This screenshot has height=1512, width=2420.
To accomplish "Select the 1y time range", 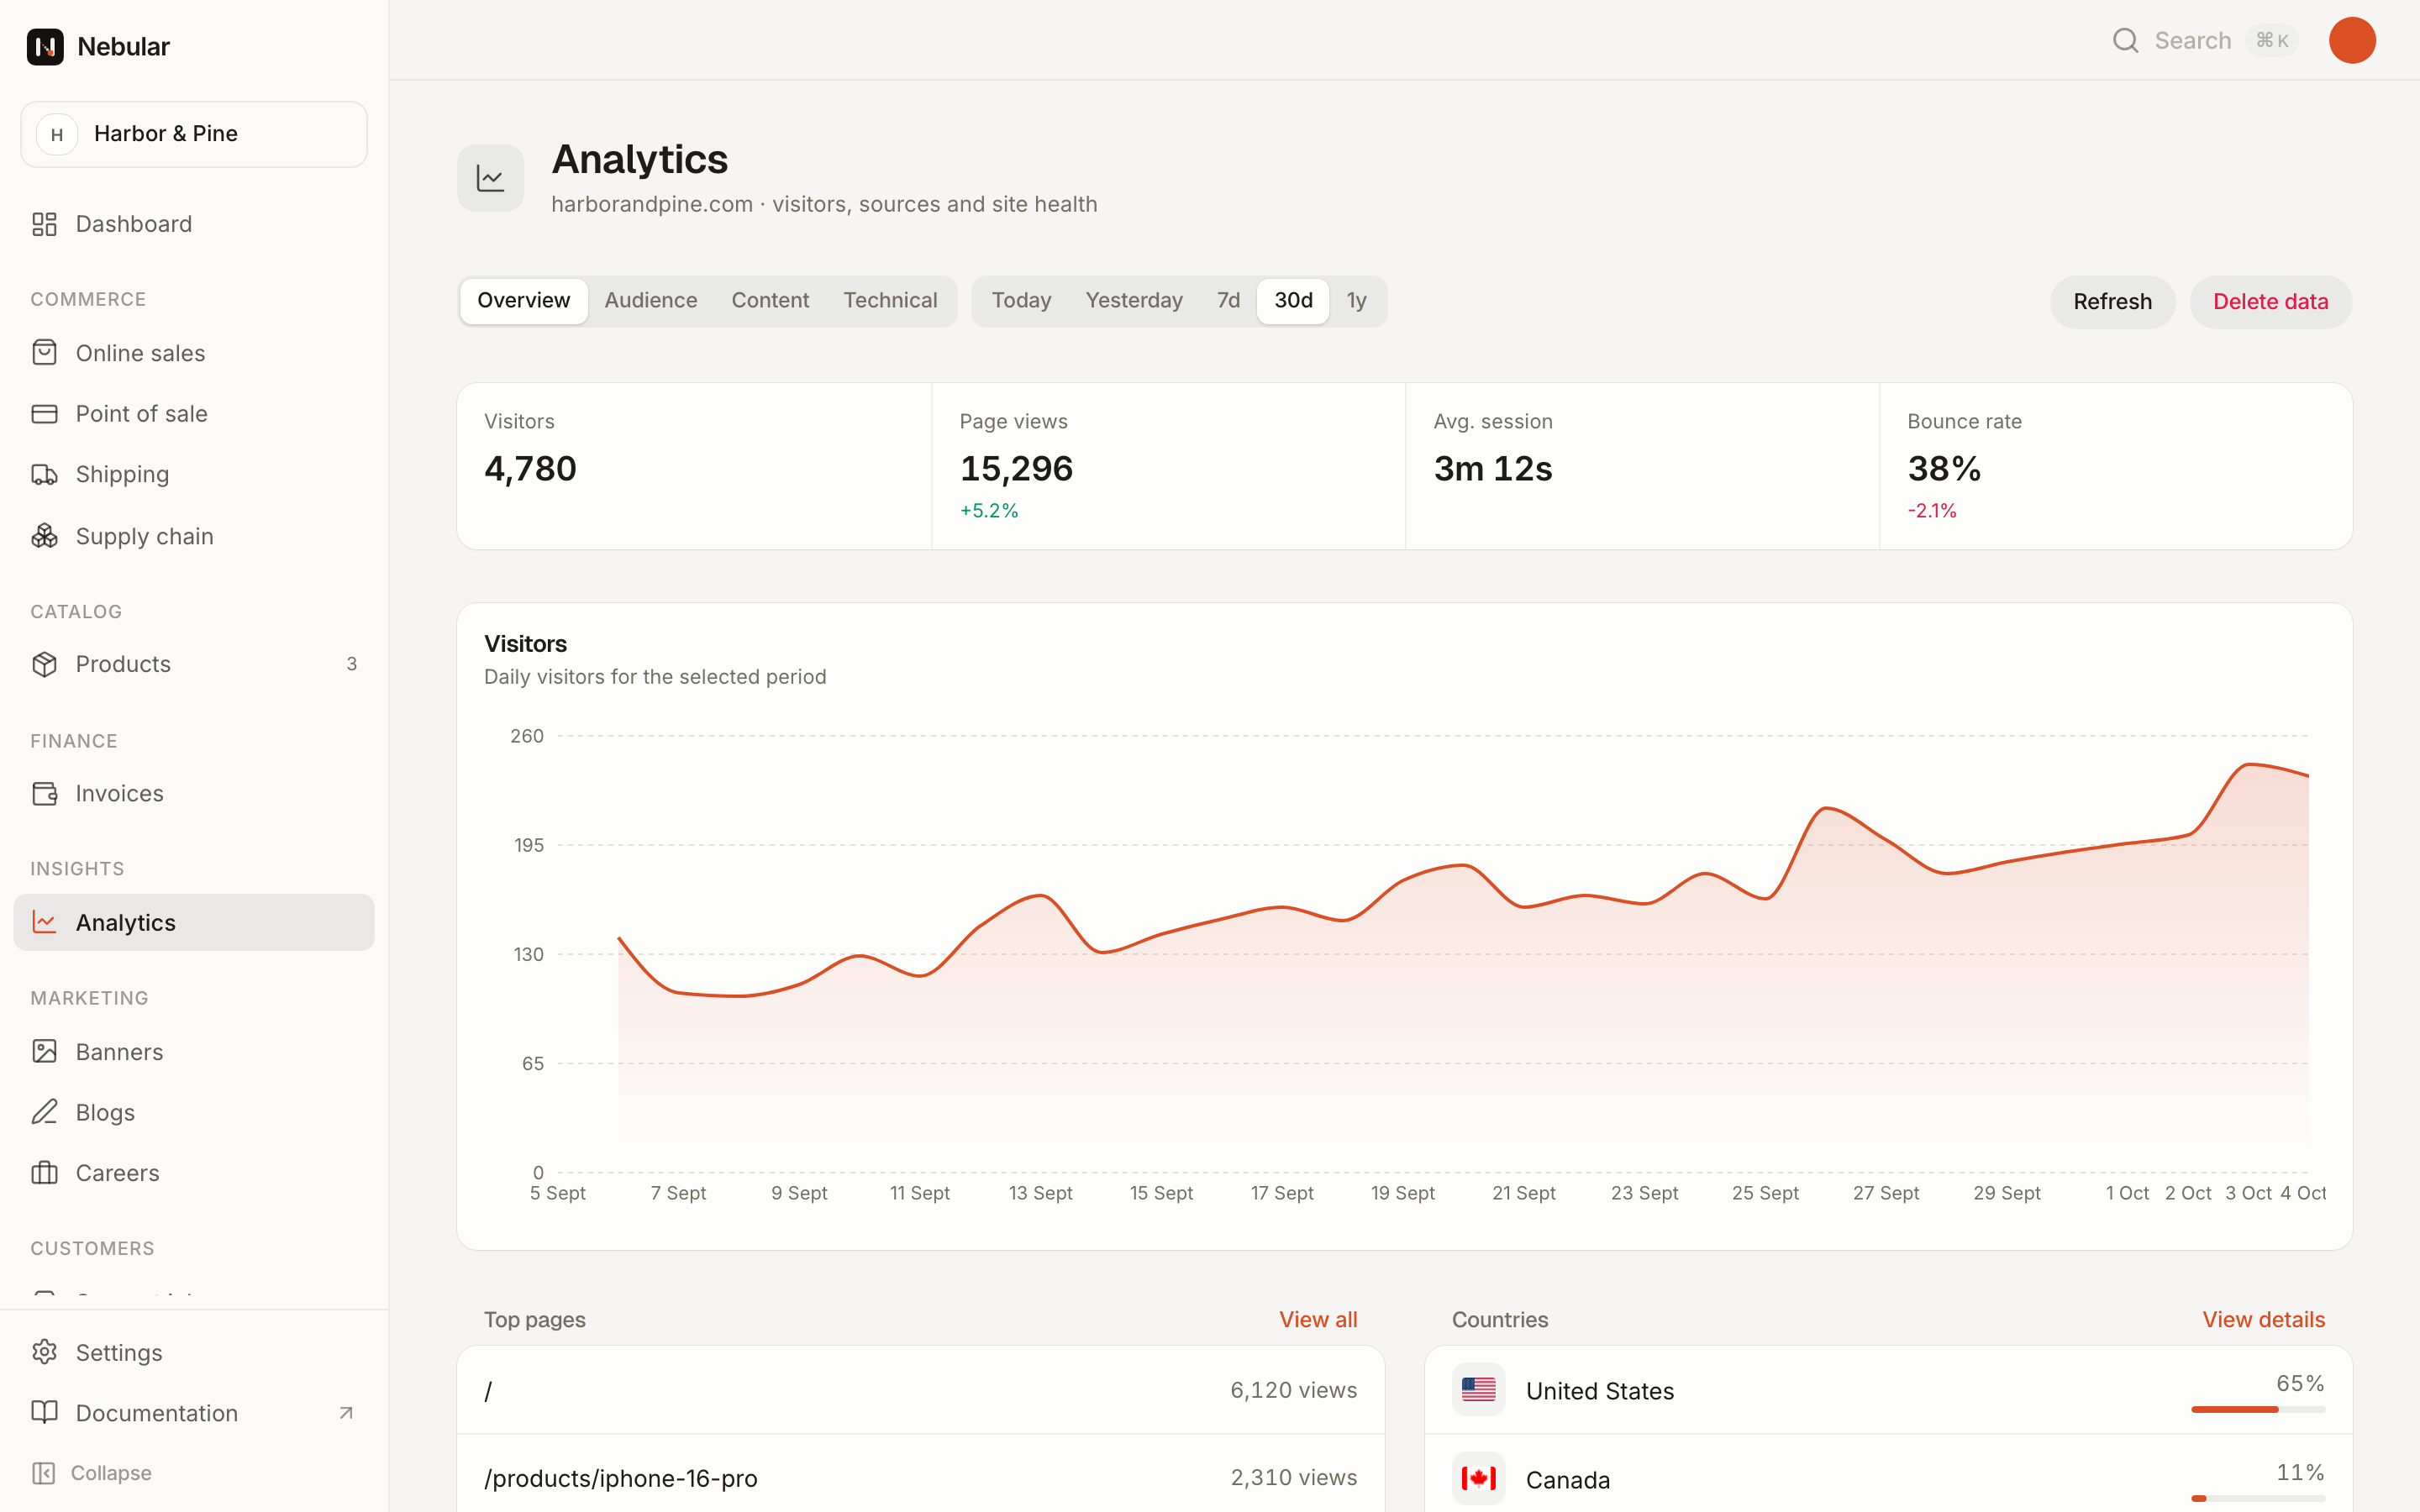I will (1356, 301).
